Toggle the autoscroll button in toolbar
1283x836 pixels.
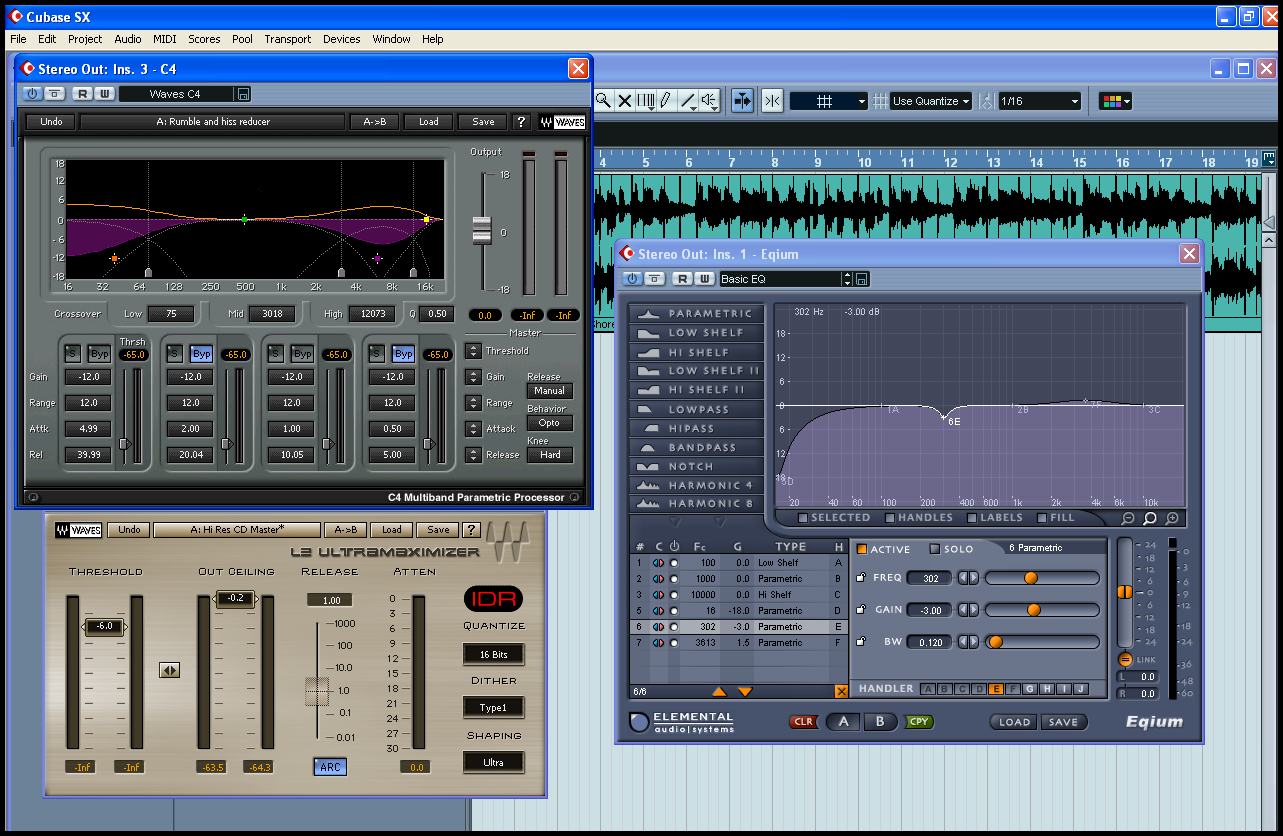(x=742, y=101)
